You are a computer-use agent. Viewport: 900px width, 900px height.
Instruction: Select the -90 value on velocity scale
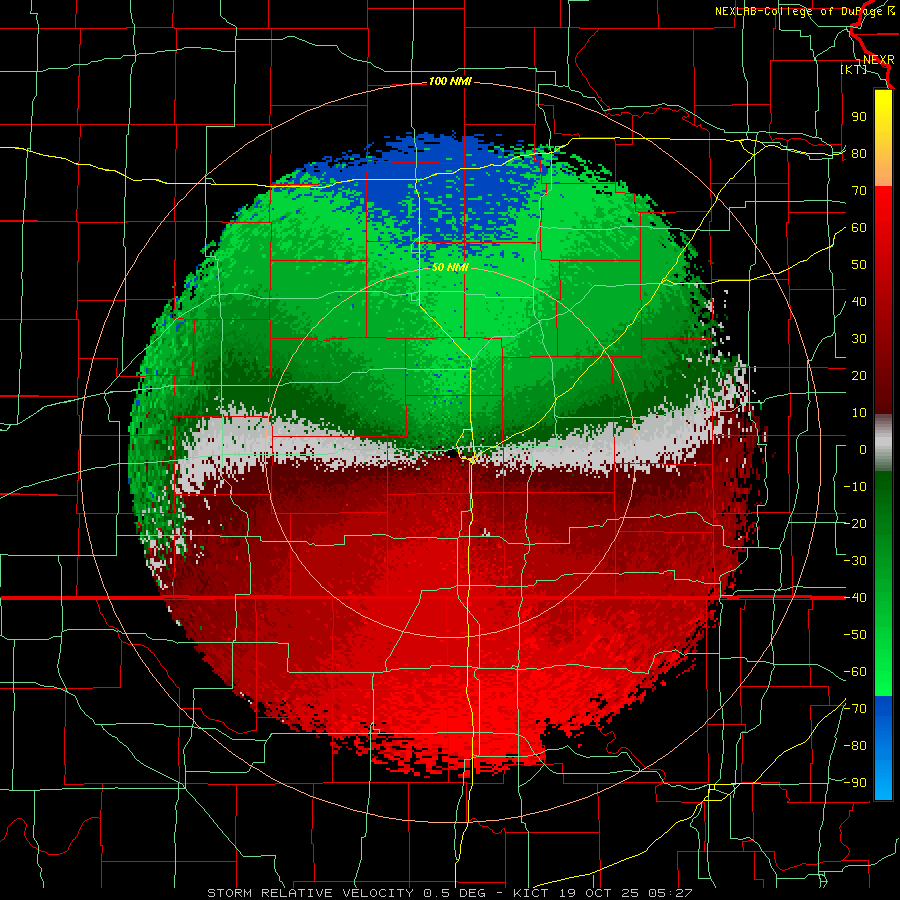[855, 783]
